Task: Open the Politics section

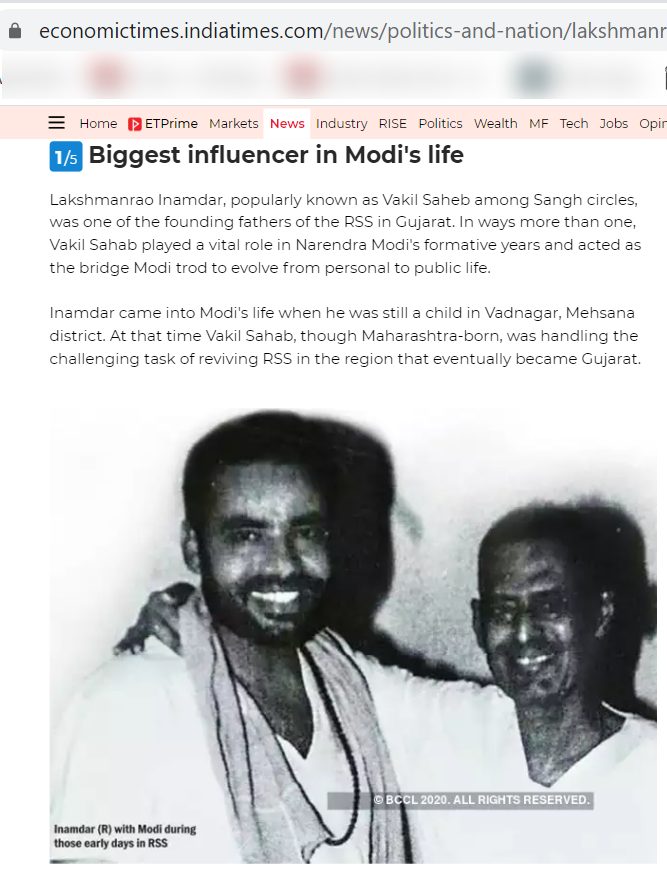Action: (440, 123)
